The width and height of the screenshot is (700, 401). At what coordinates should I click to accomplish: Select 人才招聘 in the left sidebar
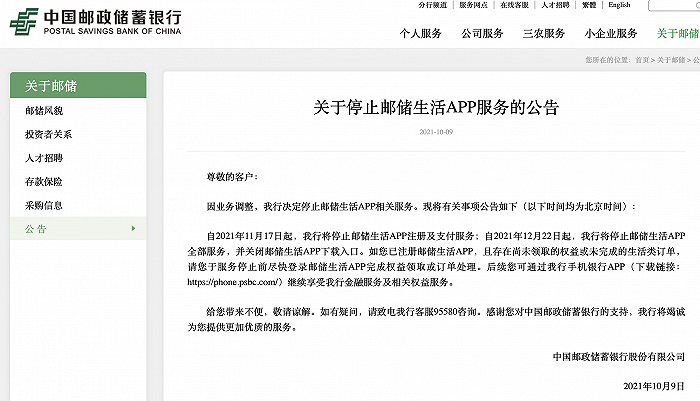(x=43, y=158)
